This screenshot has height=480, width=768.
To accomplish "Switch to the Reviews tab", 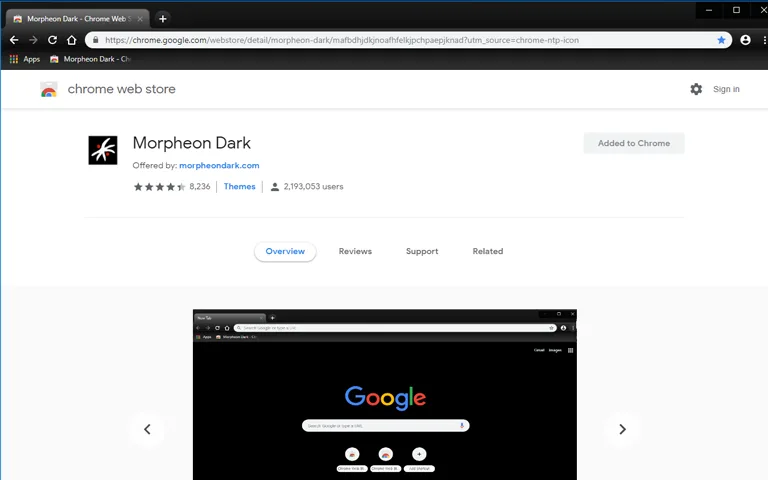I will point(355,251).
